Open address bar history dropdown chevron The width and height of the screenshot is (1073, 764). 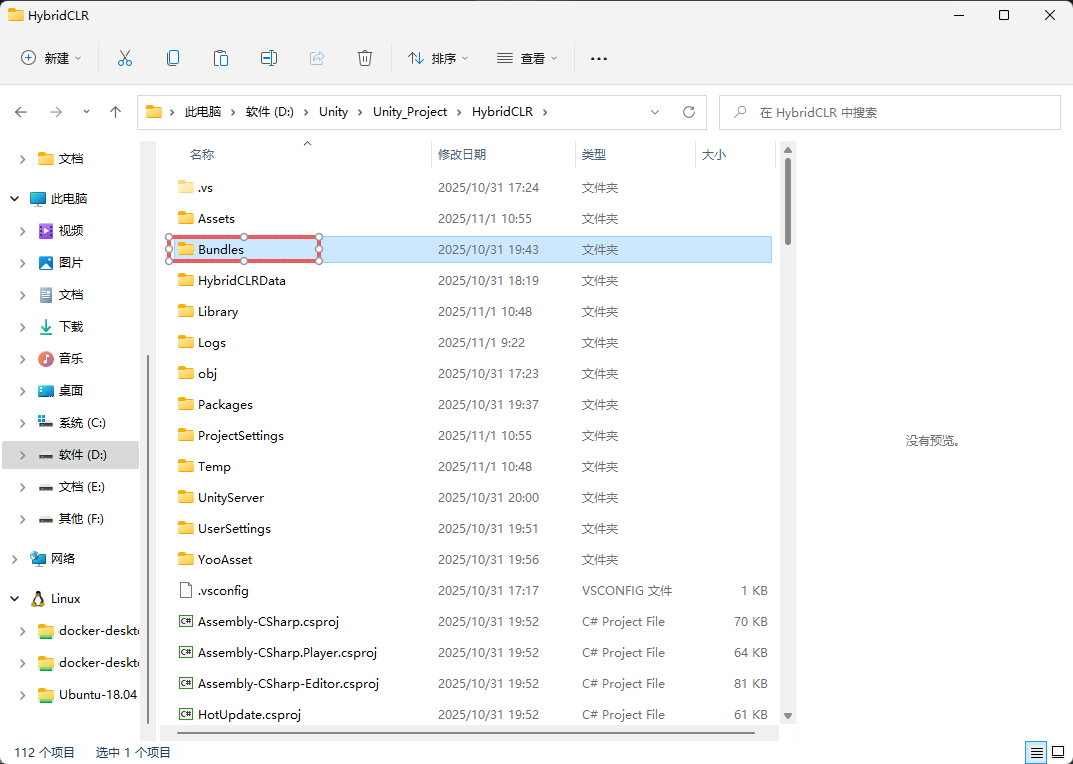click(x=655, y=112)
